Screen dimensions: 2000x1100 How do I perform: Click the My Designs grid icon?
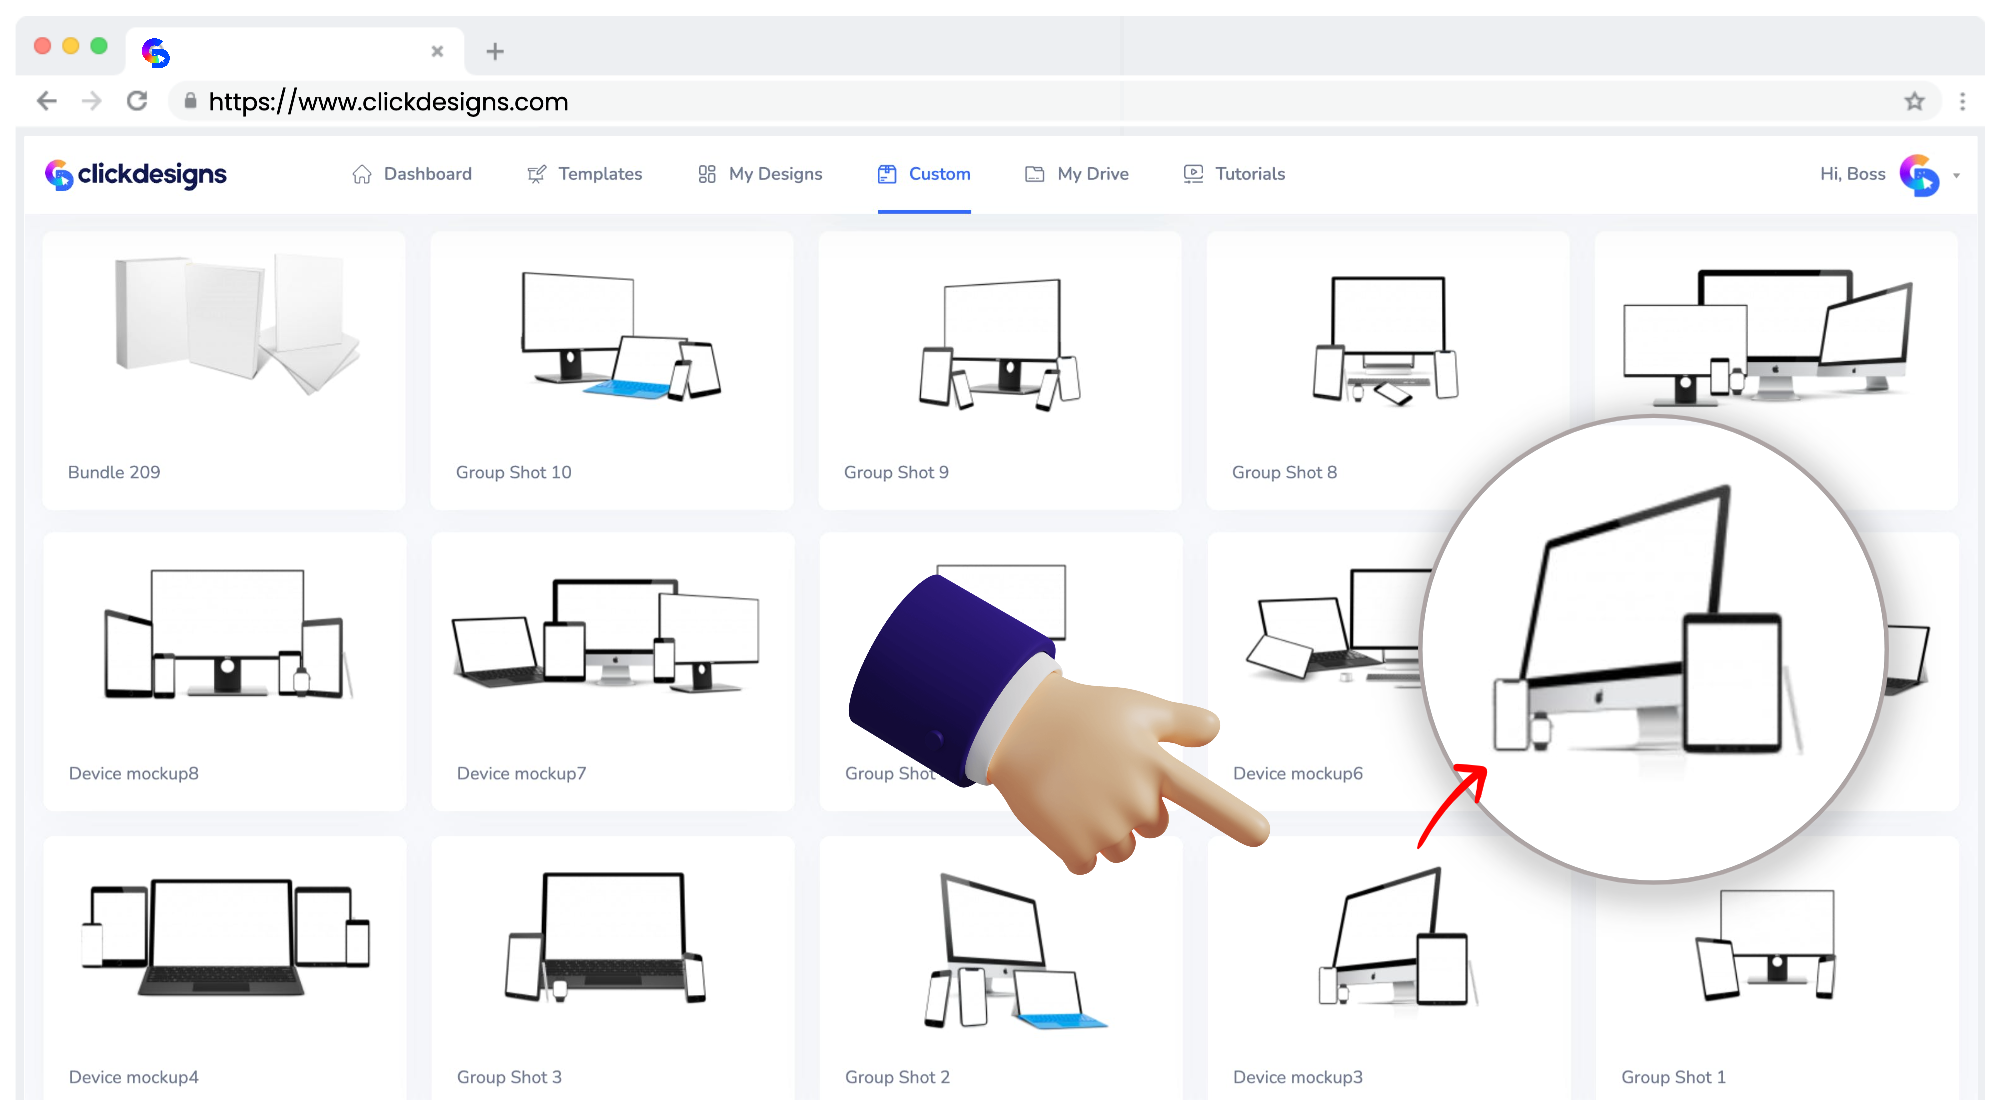tap(707, 174)
